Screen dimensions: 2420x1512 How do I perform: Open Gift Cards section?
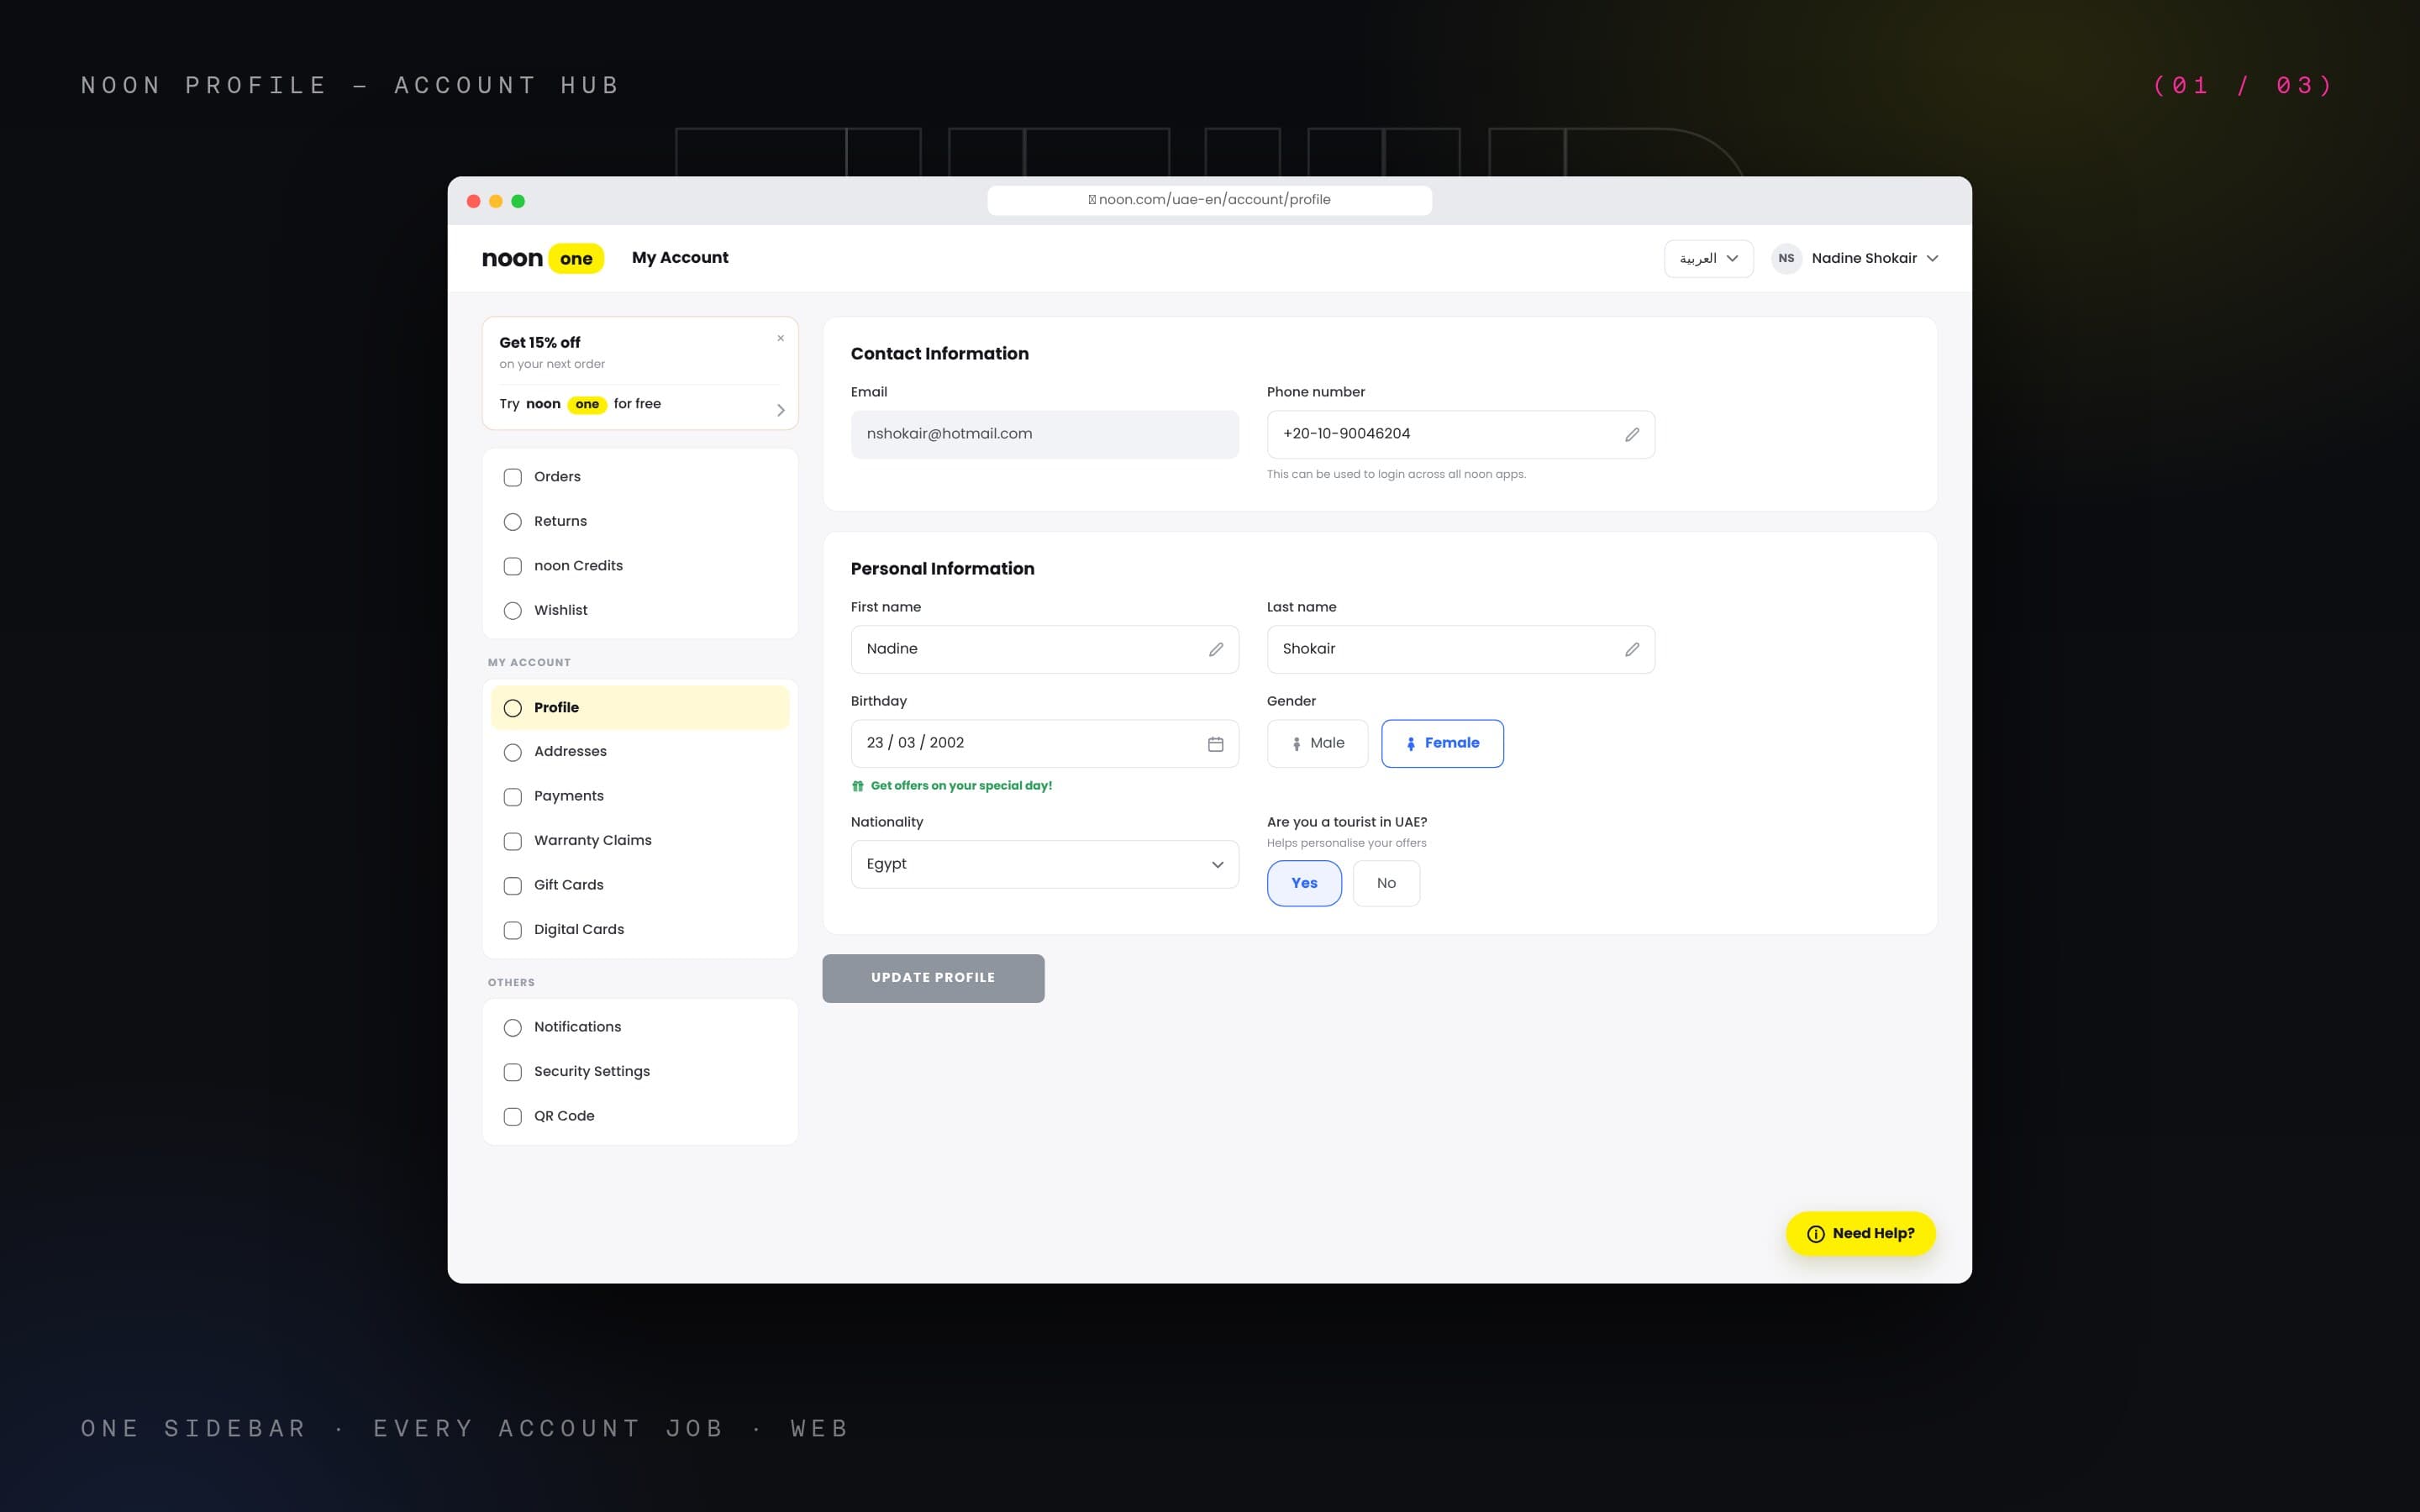[x=640, y=886]
